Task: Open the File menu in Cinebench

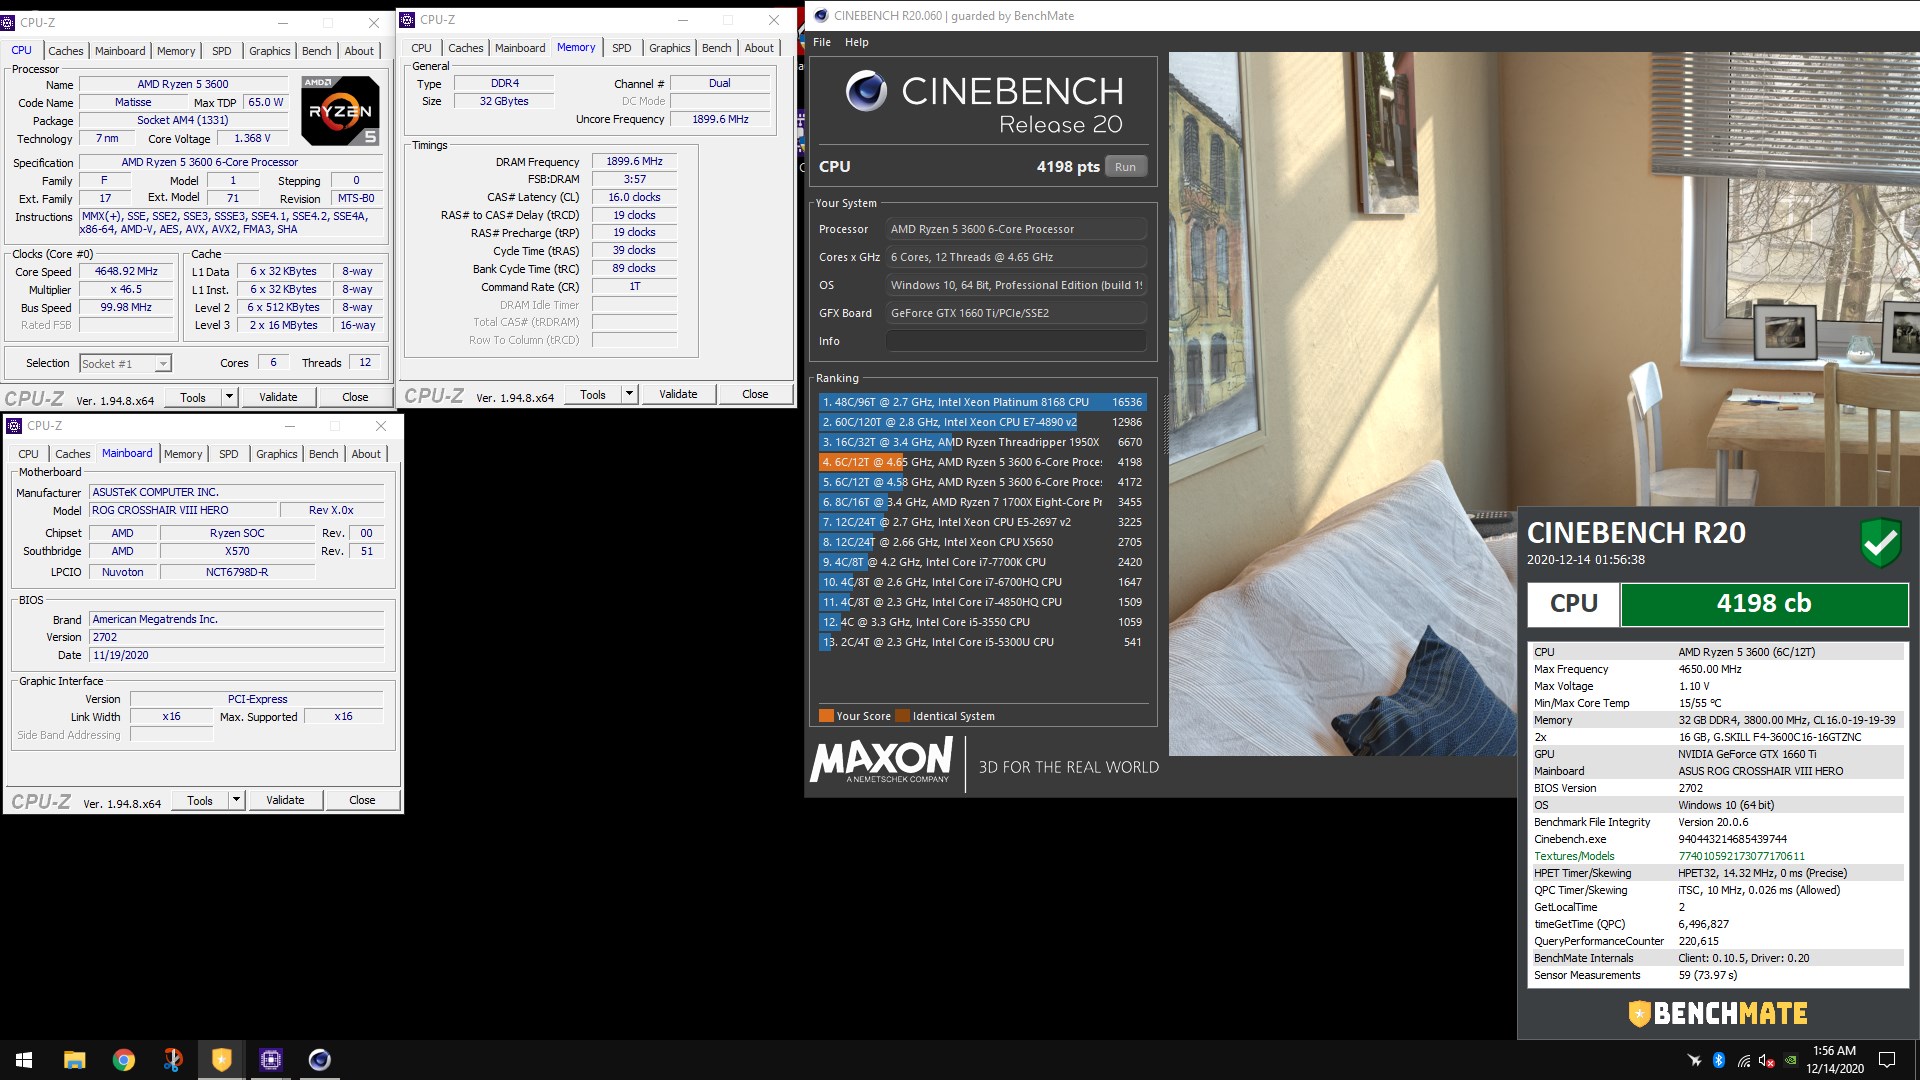Action: tap(822, 42)
